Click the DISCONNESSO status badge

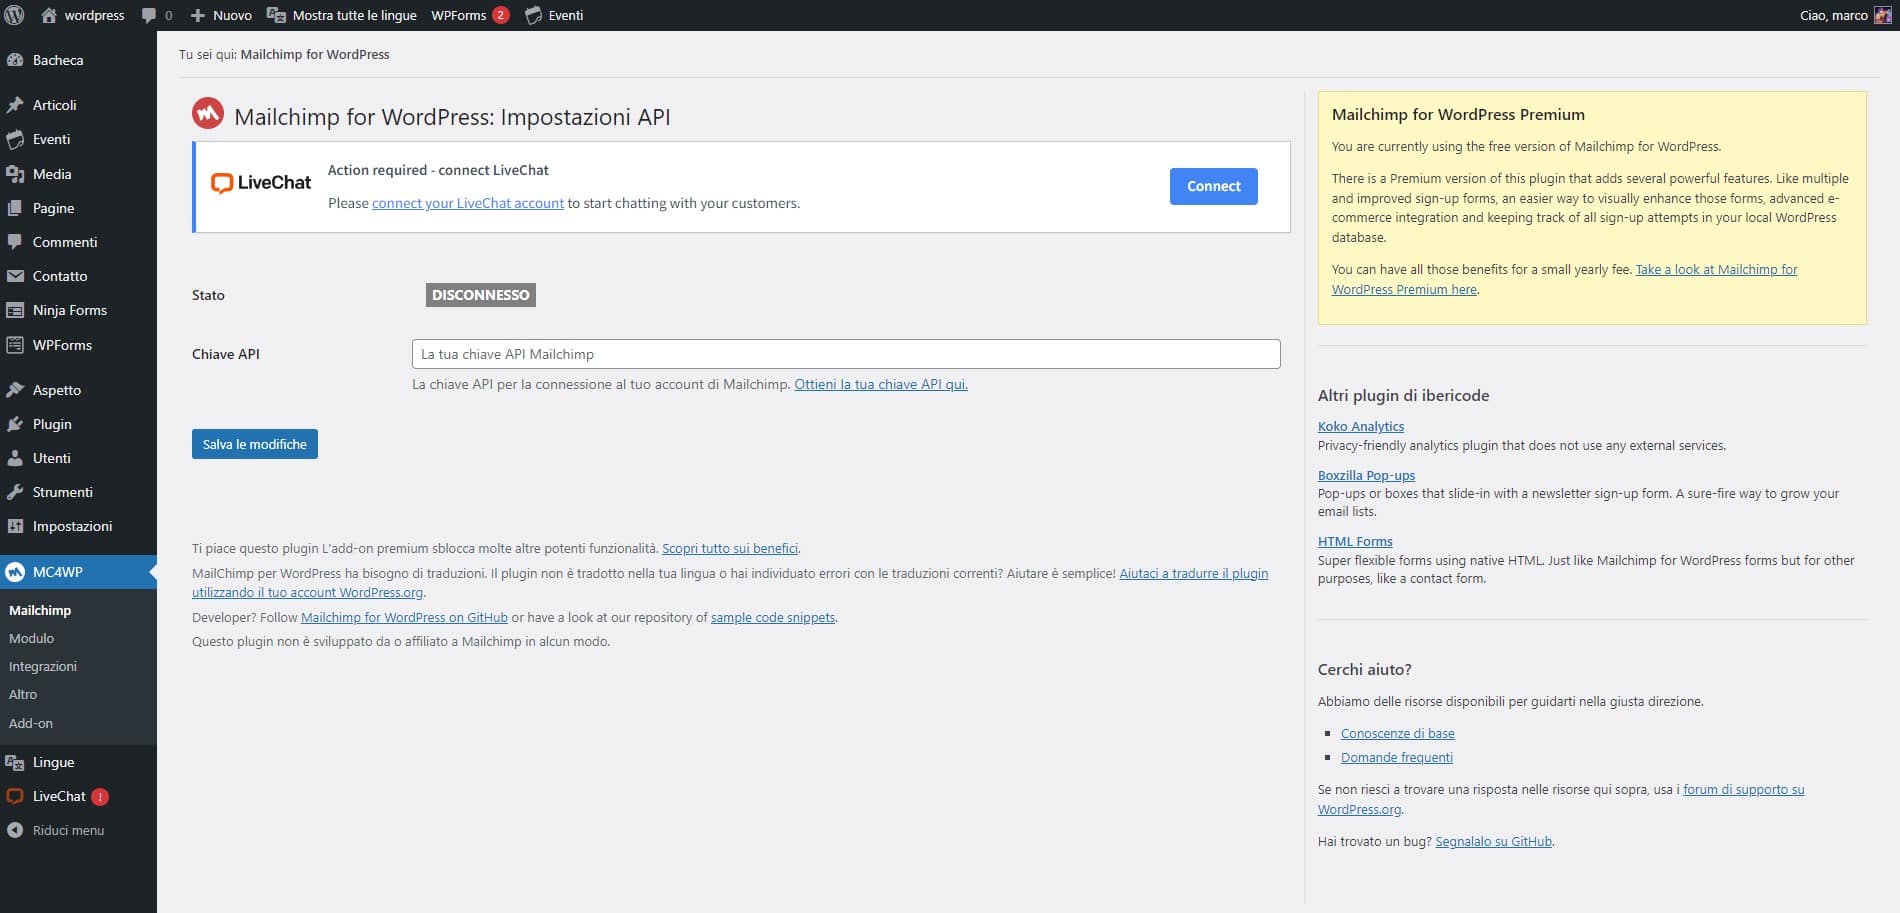481,295
